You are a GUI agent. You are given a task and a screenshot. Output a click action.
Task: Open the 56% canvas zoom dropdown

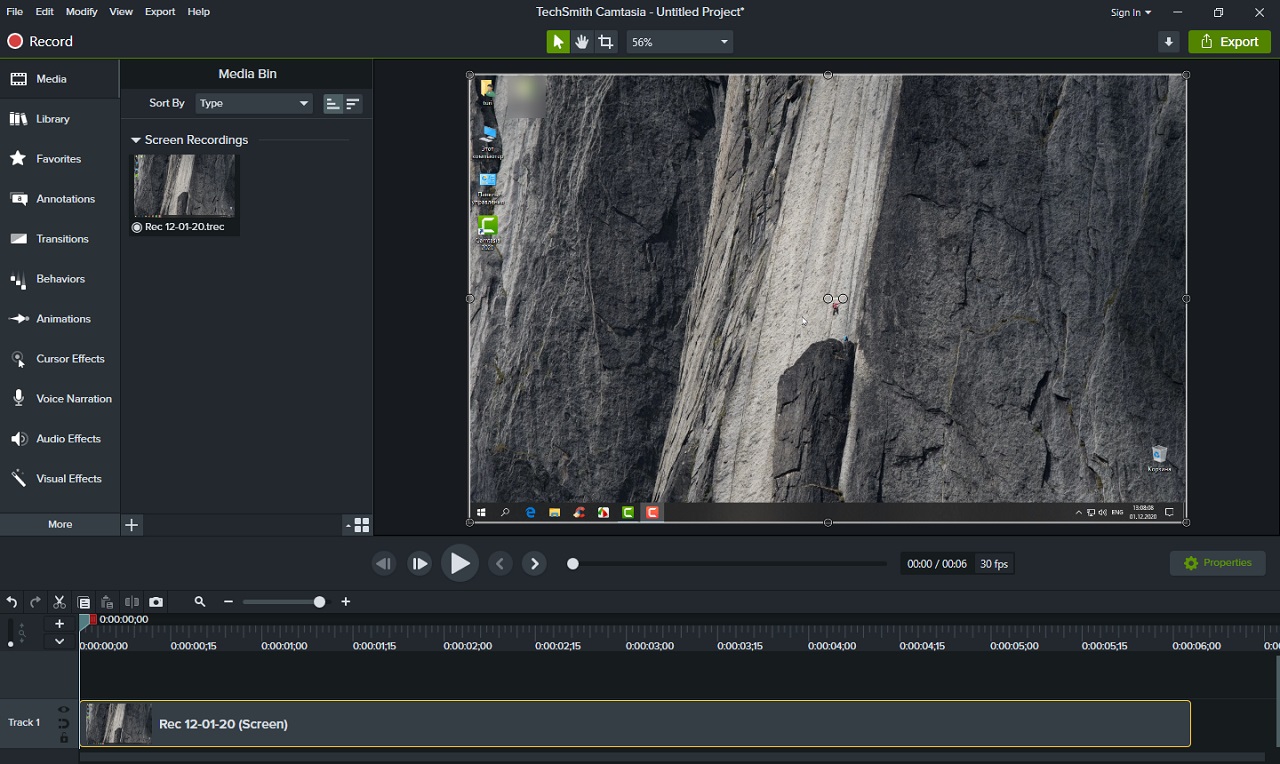pos(680,42)
